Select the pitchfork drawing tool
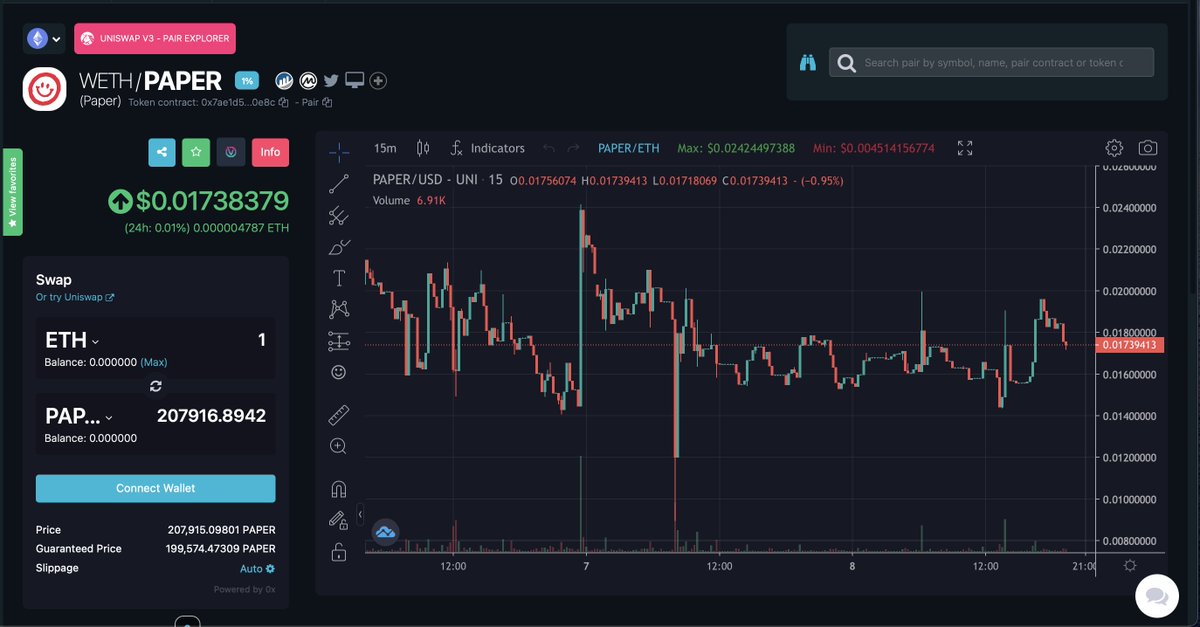 coord(339,215)
